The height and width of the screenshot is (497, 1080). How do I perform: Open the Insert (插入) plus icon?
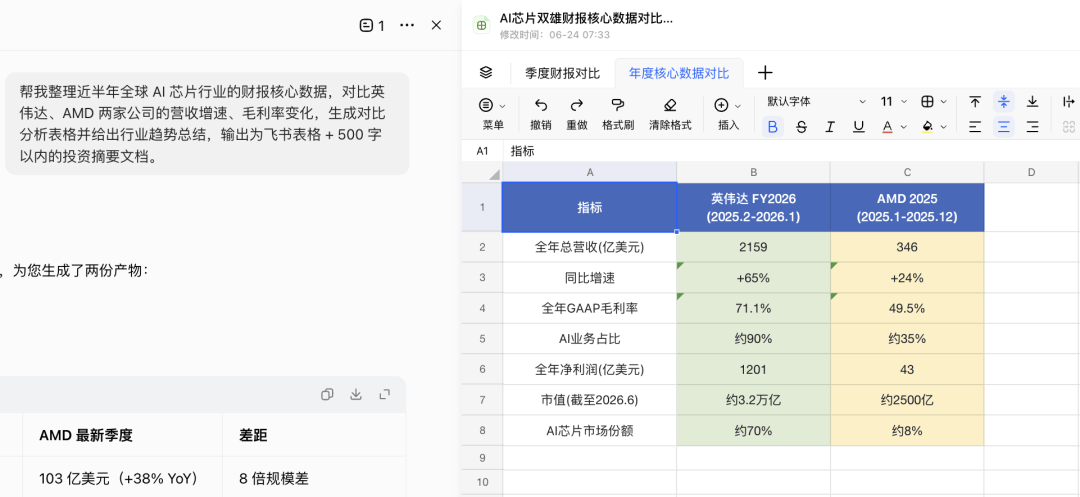(721, 105)
